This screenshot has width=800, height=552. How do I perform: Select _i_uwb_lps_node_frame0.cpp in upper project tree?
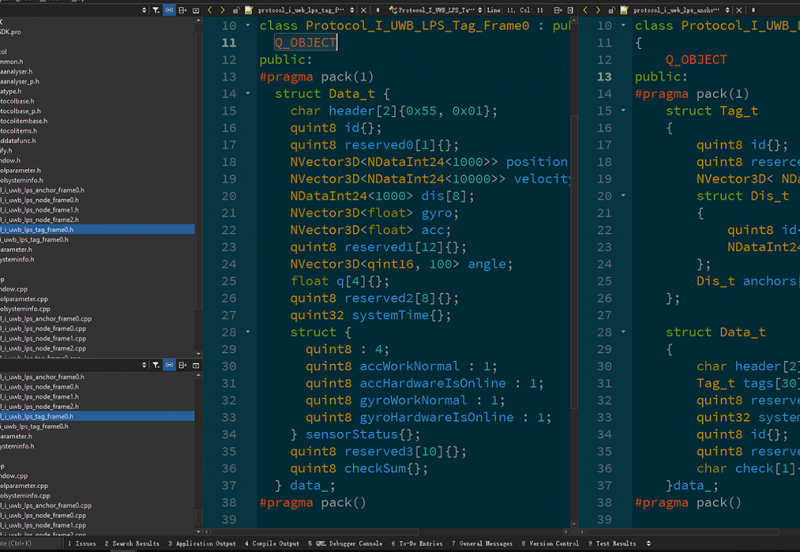[x=43, y=329]
